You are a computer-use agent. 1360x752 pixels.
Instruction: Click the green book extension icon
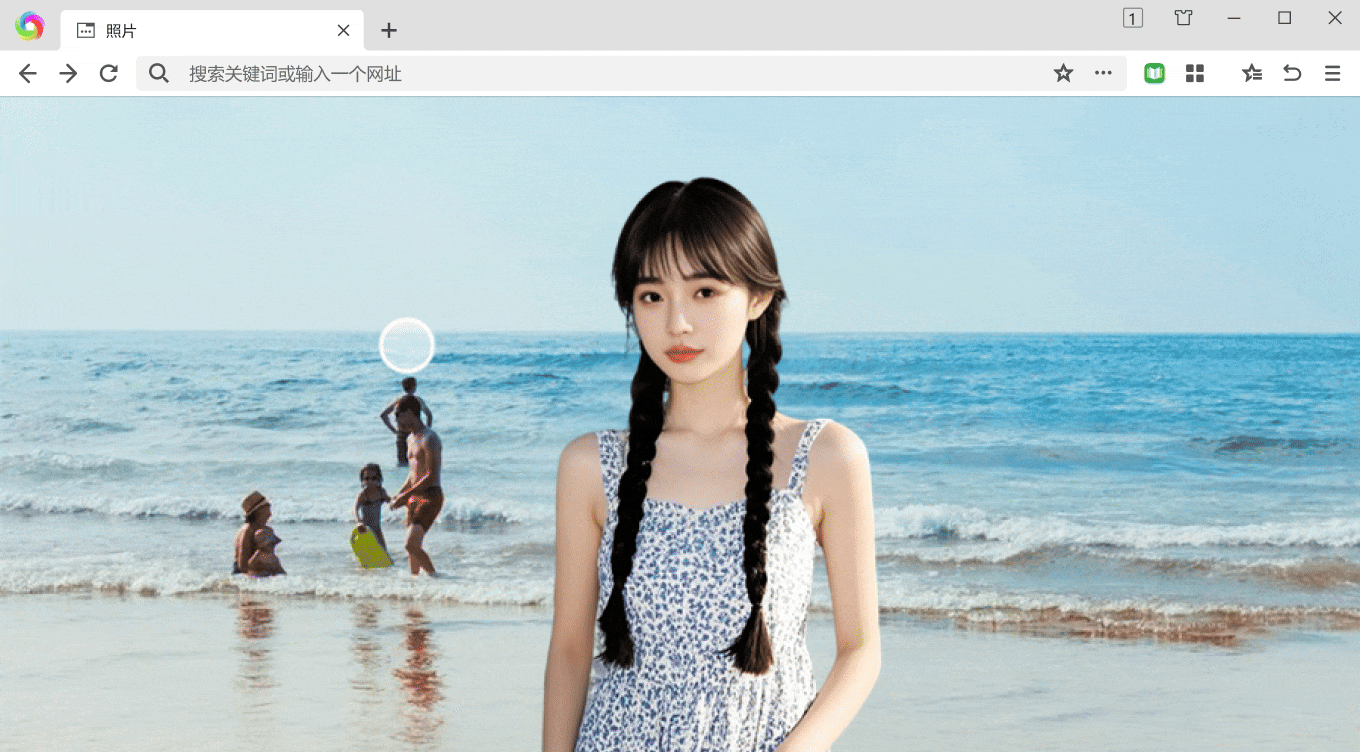pos(1154,73)
